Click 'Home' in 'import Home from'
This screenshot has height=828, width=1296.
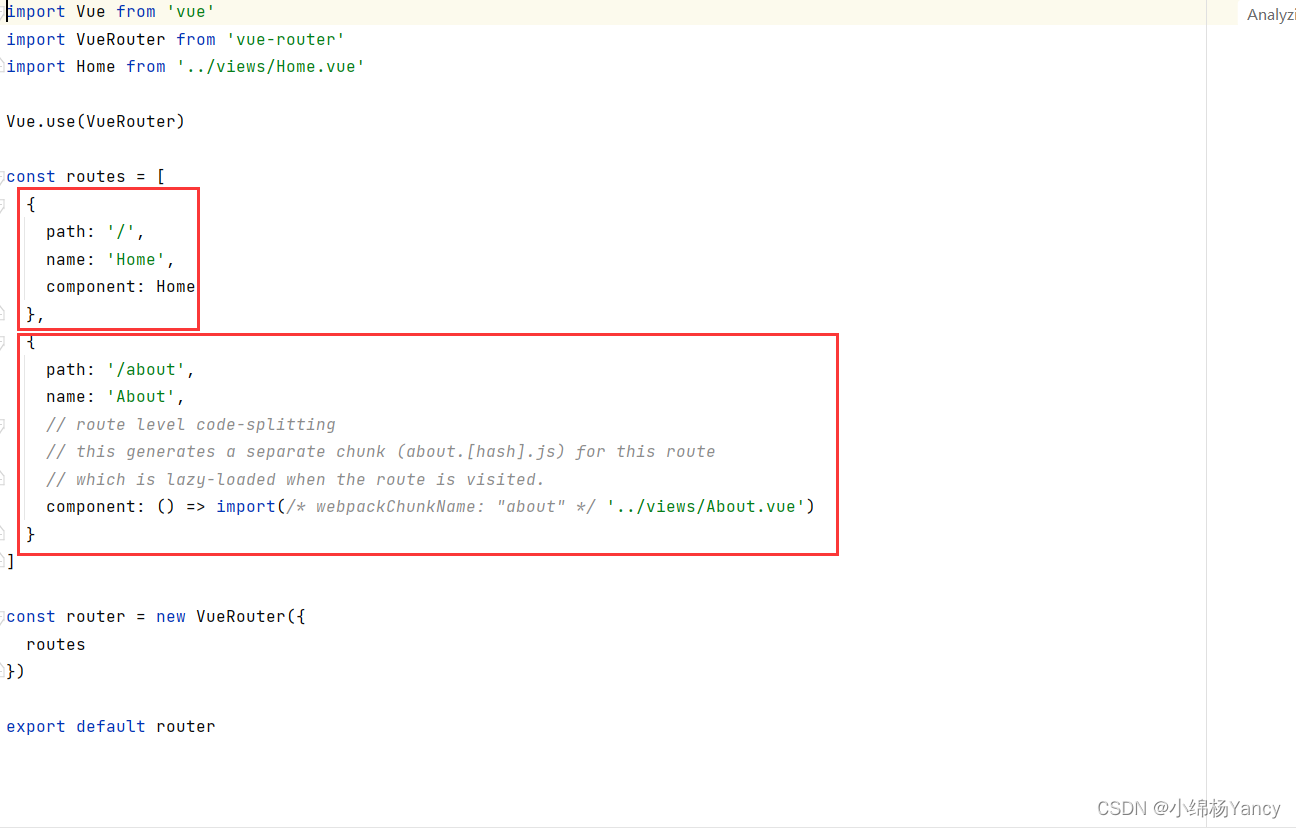click(x=96, y=67)
